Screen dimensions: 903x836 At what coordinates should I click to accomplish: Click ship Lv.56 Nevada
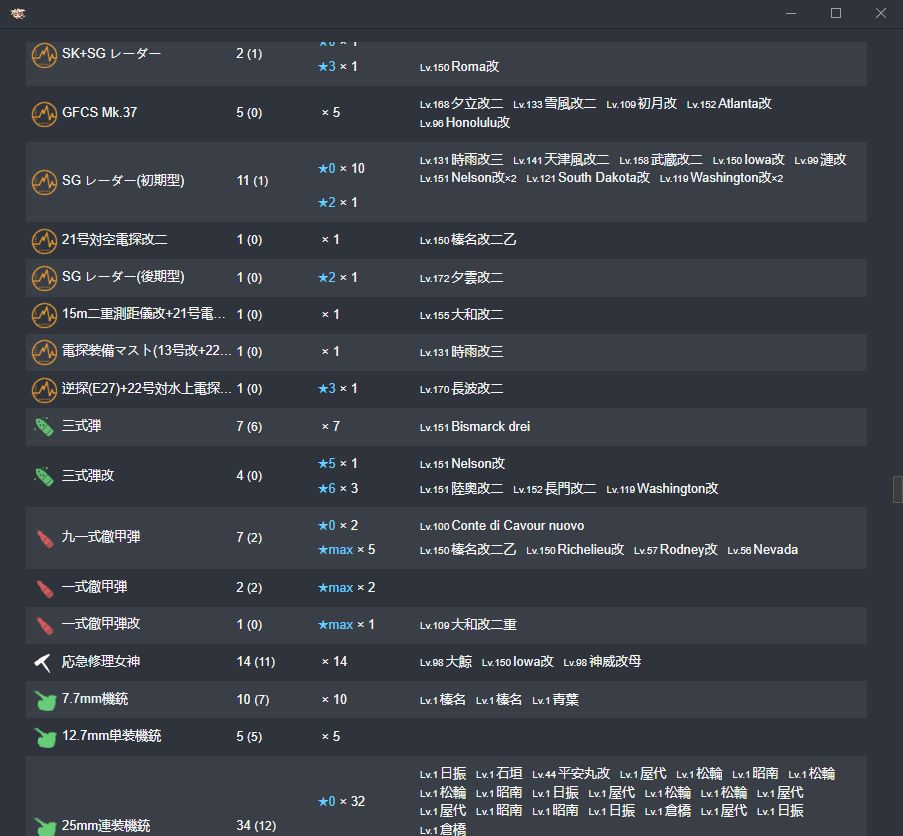[762, 550]
